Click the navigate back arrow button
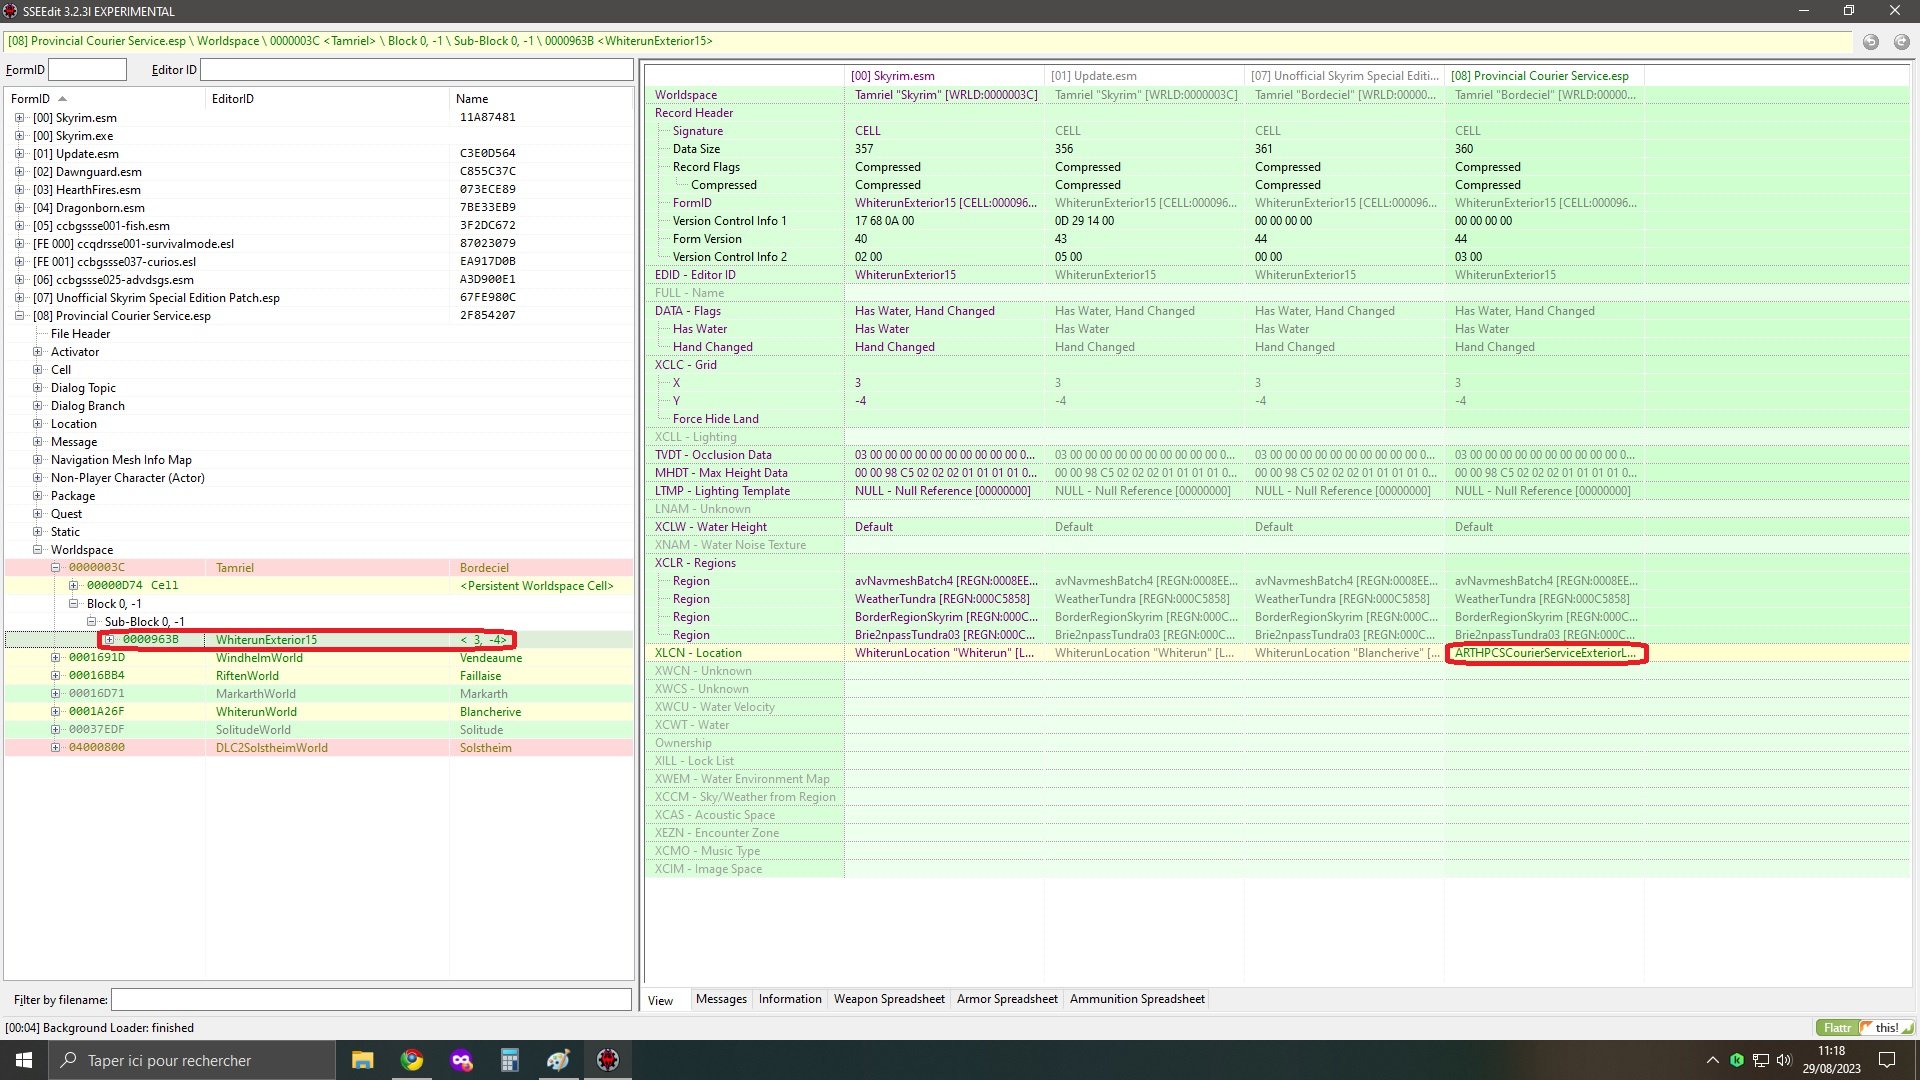The height and width of the screenshot is (1080, 1920). pos(1871,41)
